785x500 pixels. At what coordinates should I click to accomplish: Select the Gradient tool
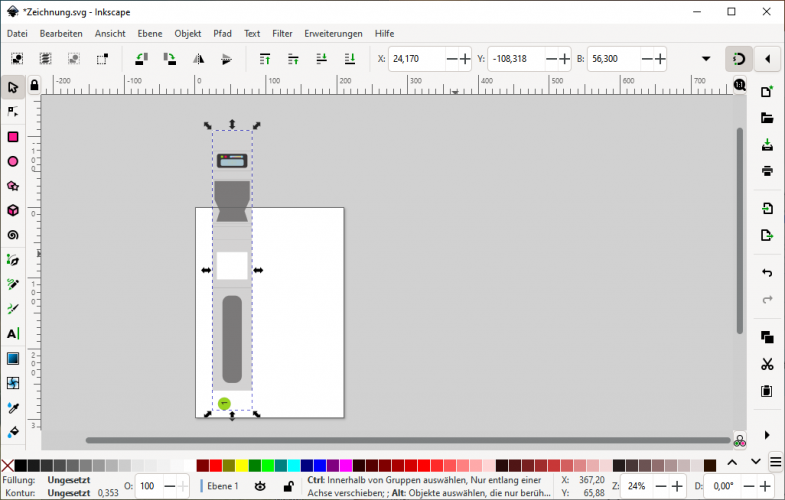(x=13, y=358)
